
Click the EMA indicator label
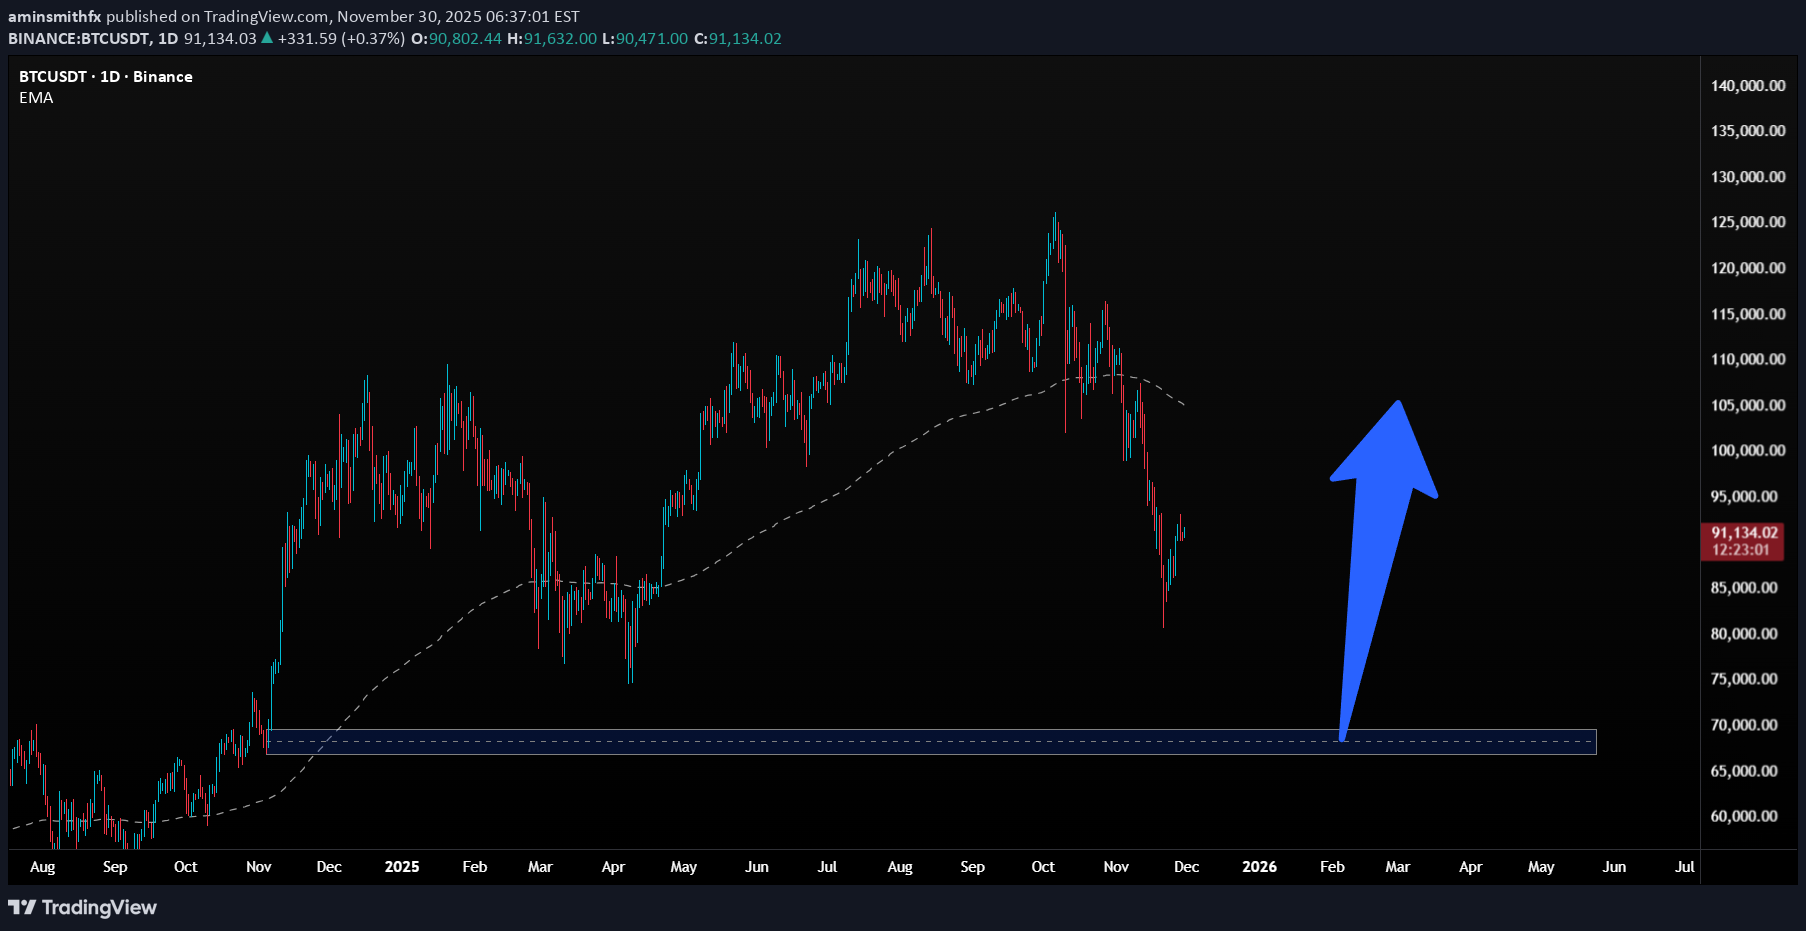point(36,98)
